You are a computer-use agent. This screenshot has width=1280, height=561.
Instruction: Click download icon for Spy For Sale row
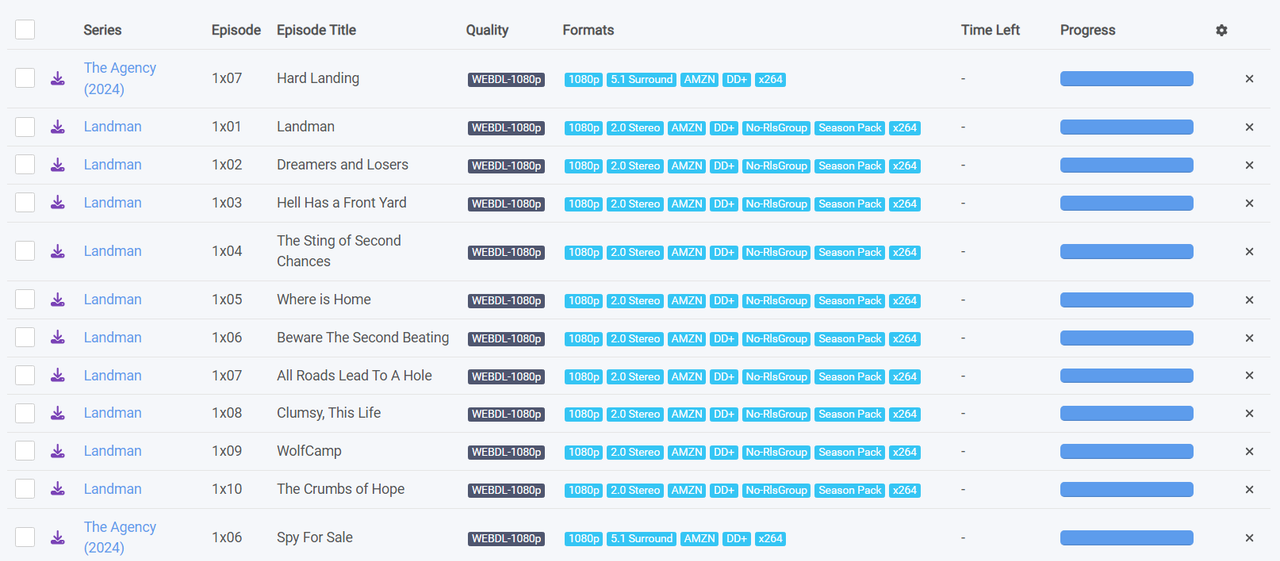point(58,538)
